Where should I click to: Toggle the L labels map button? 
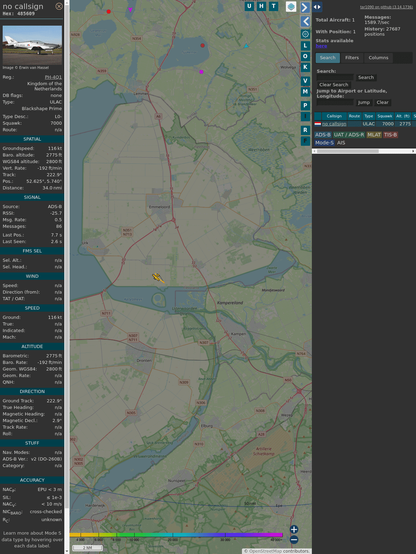click(x=305, y=46)
